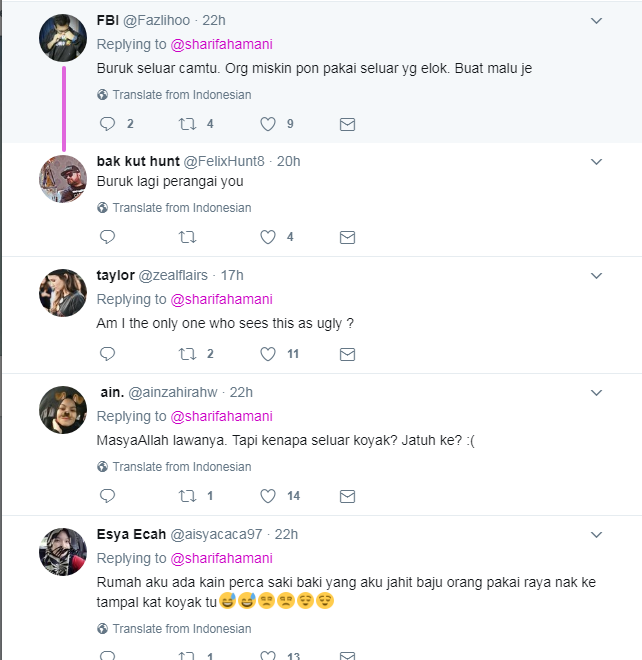Screen dimensions: 642x660
Task: Send FBI's tweet via direct message
Action: [x=347, y=124]
